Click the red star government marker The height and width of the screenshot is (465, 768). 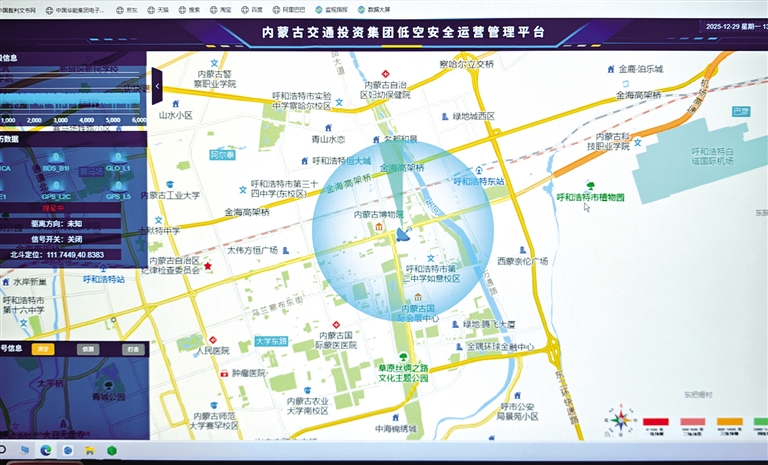(x=208, y=266)
